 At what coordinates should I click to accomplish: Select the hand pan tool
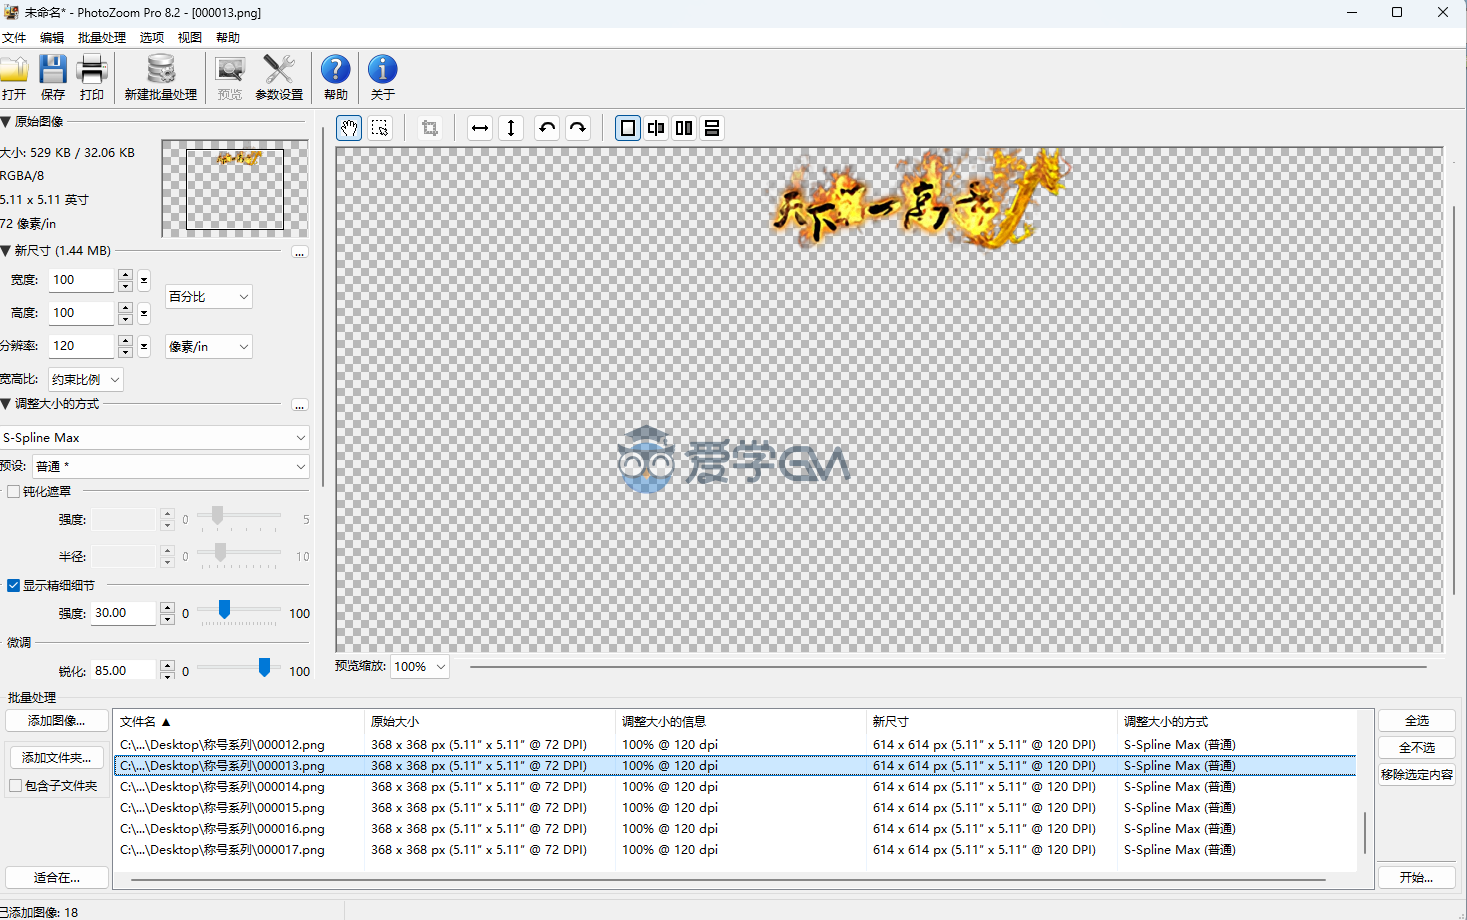click(349, 128)
